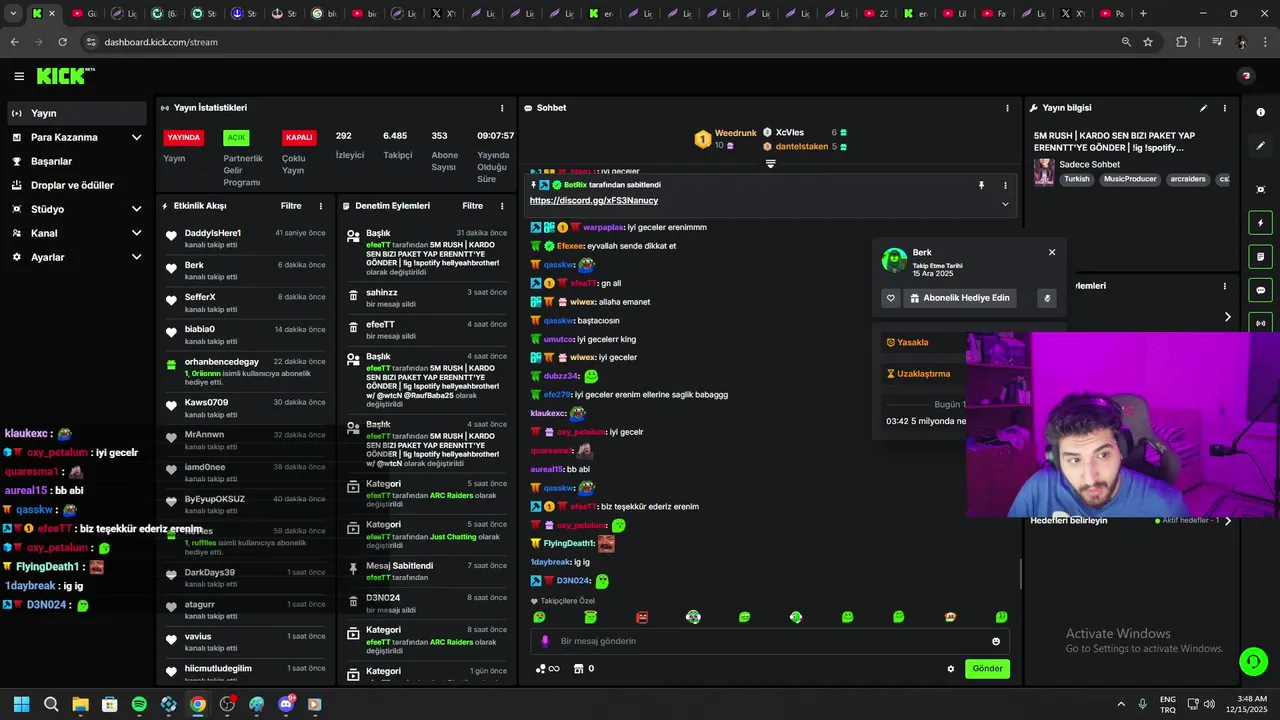
Task: Open the pinned Discord invite link
Action: click(x=594, y=201)
